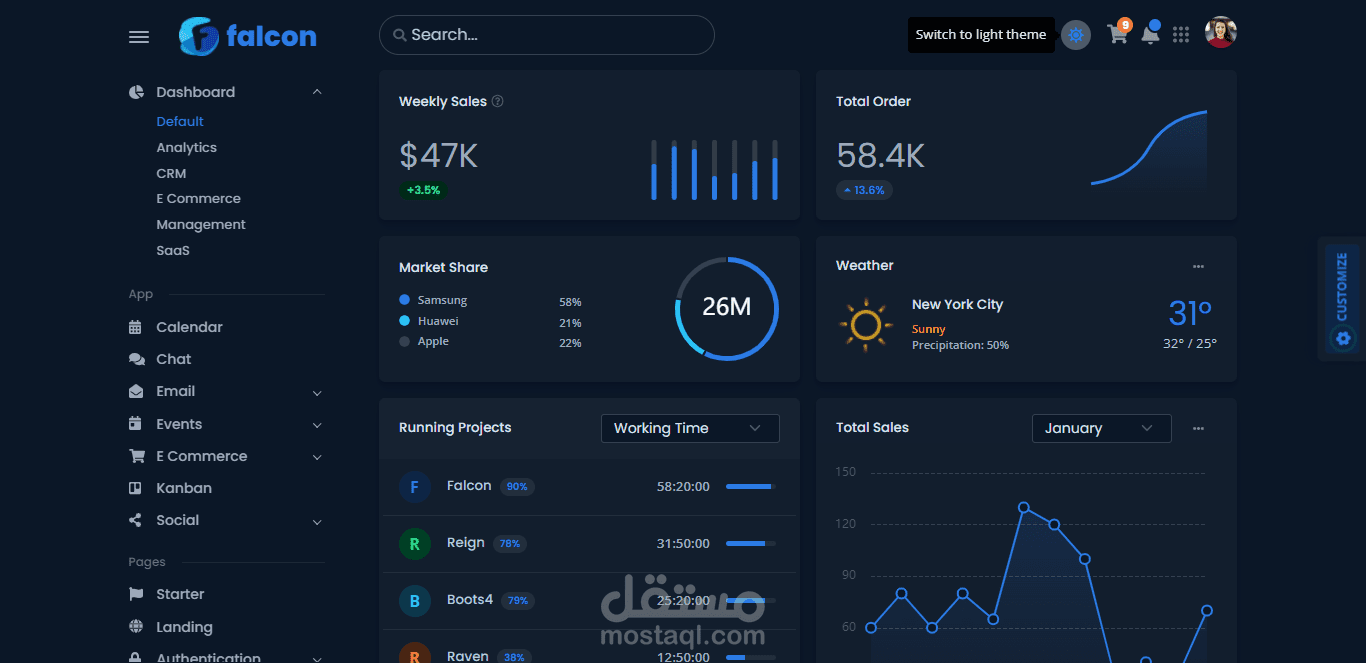
Task: Click the 13.6% total order badge
Action: [864, 190]
